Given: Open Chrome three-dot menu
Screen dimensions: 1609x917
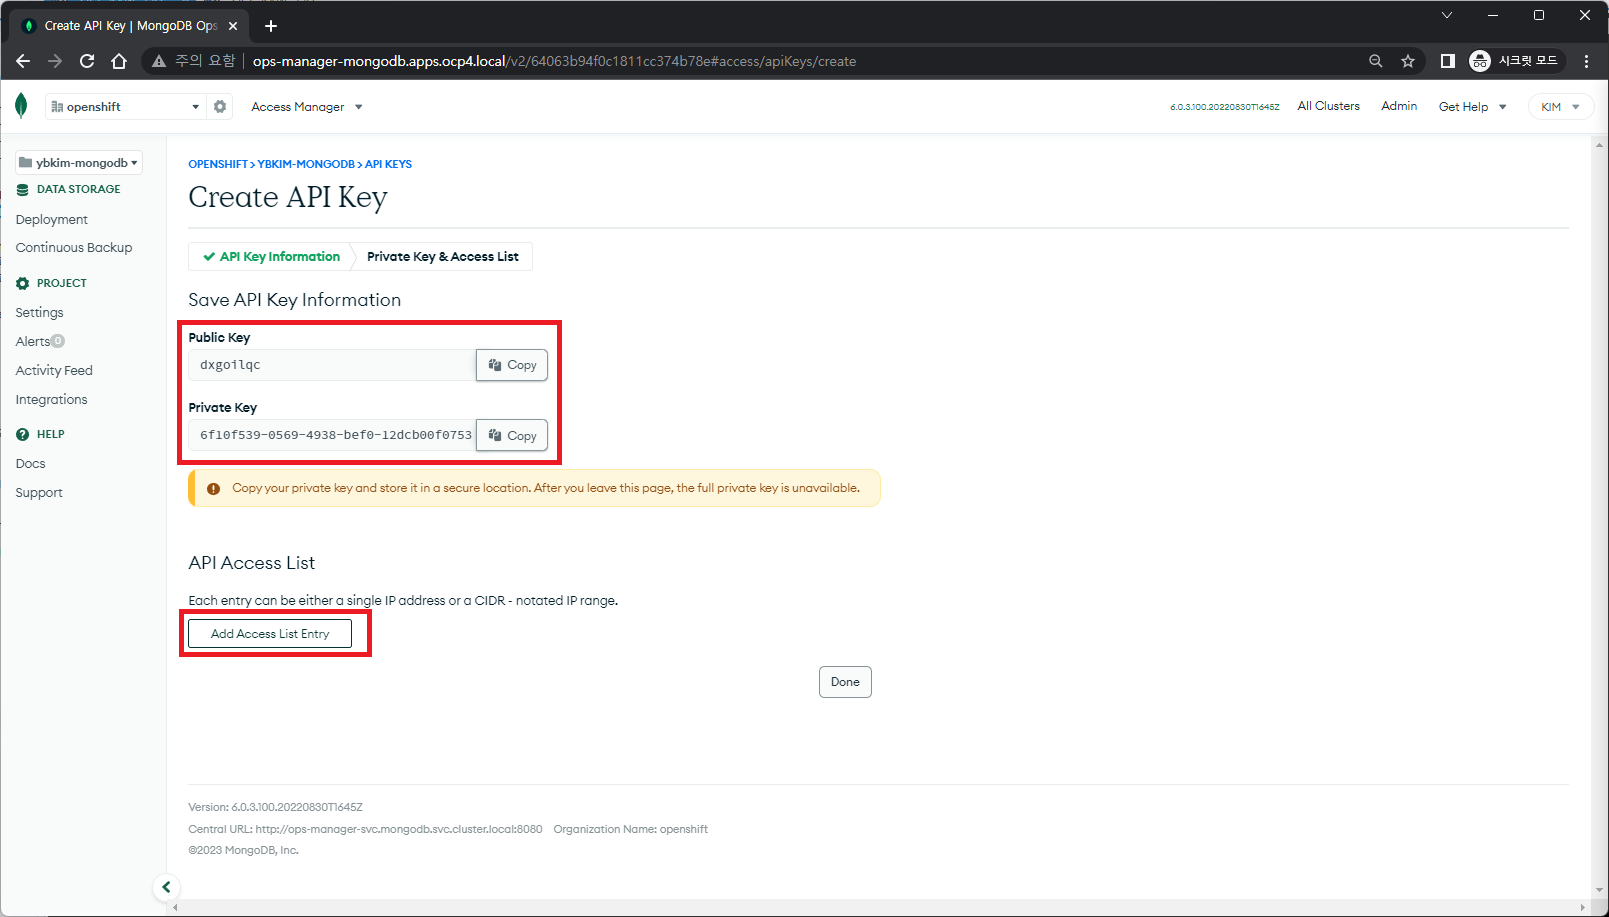Looking at the screenshot, I should (x=1586, y=61).
